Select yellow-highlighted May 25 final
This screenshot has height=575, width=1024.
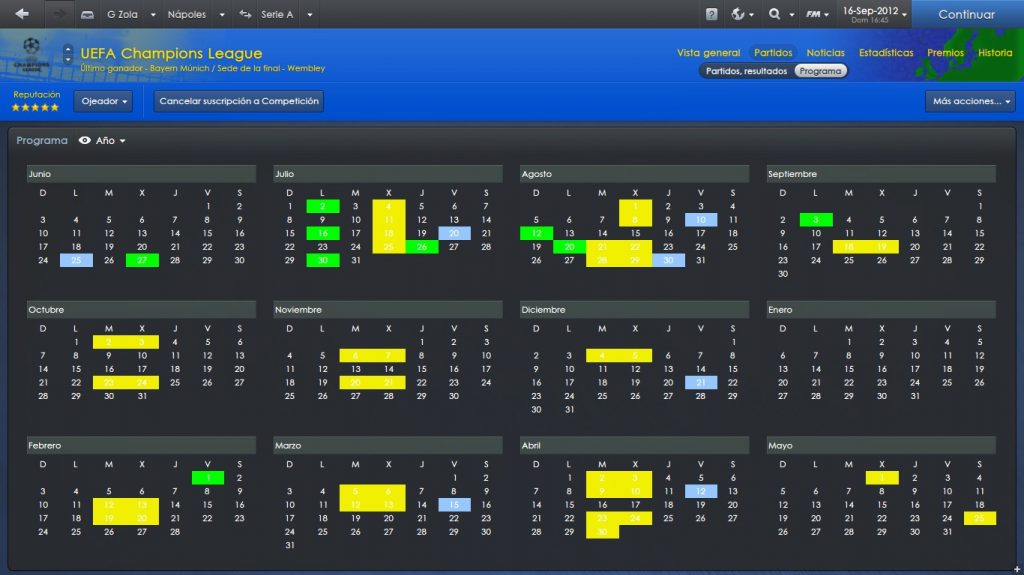(x=980, y=518)
